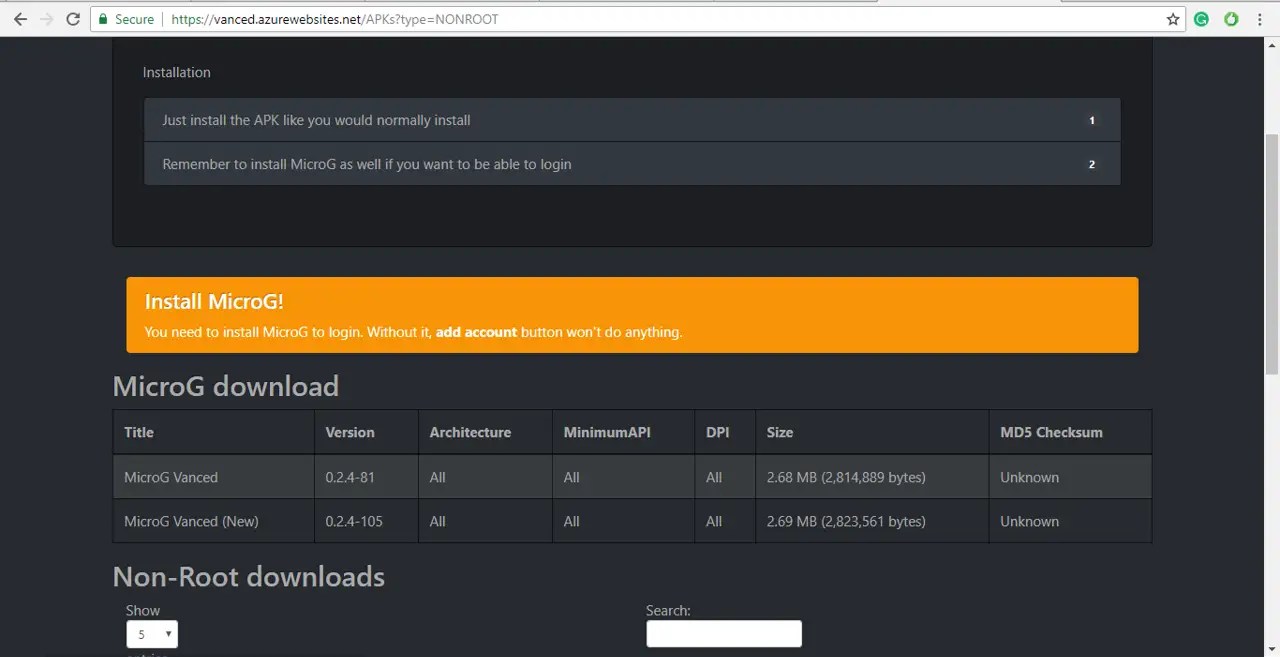Click the MD5 Checksum column header

click(1051, 432)
